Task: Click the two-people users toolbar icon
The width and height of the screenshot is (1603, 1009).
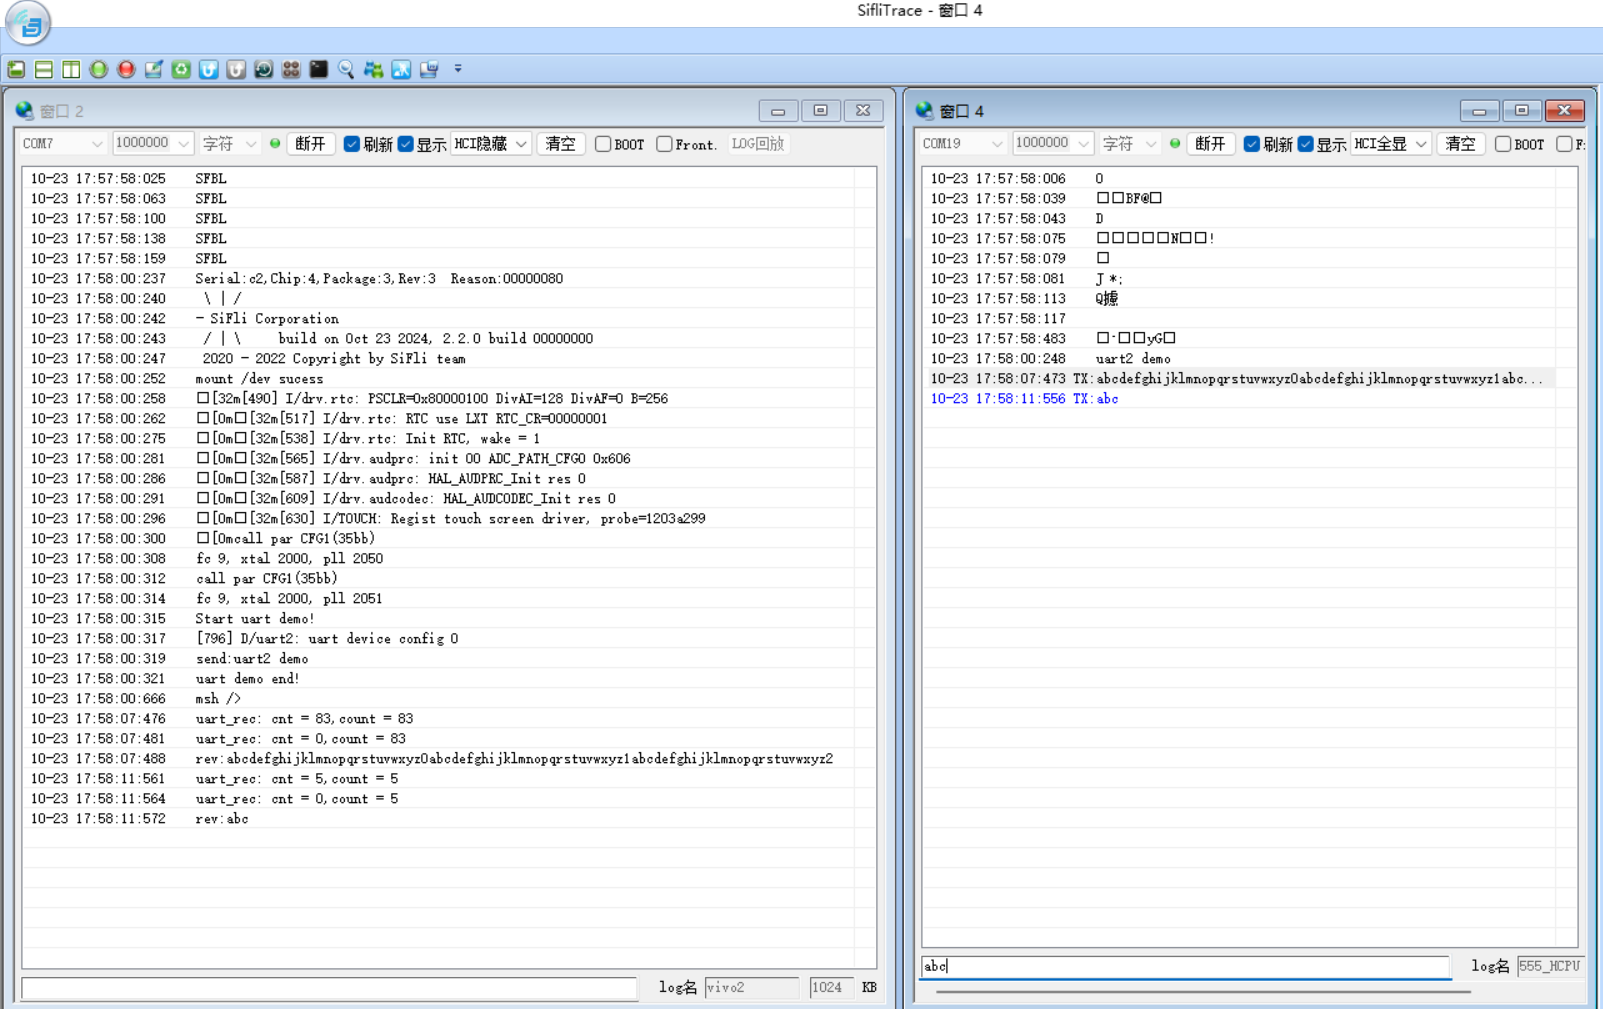Action: [x=373, y=69]
